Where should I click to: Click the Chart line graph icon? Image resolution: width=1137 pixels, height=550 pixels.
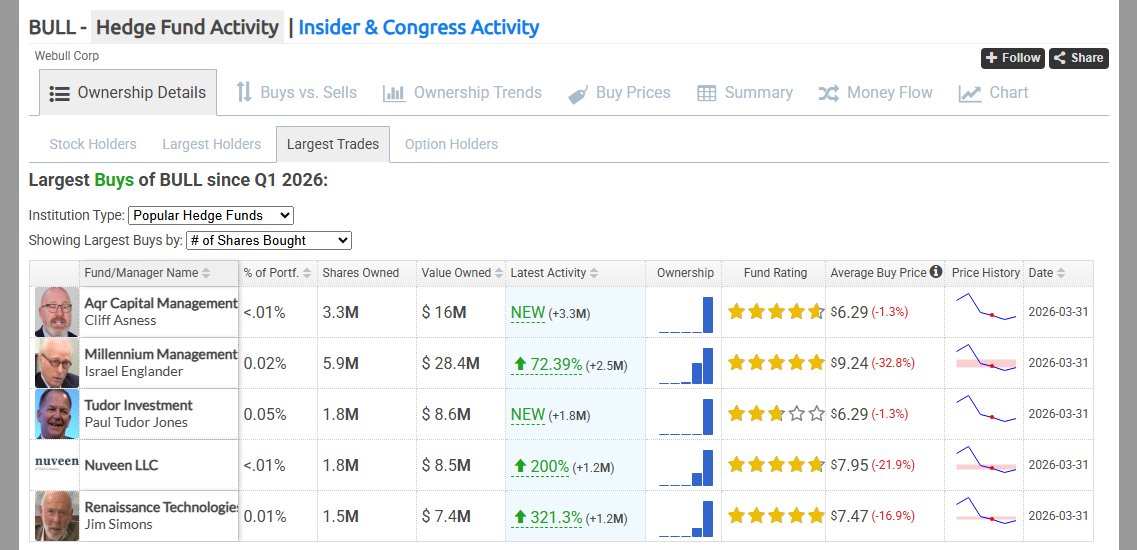[969, 94]
